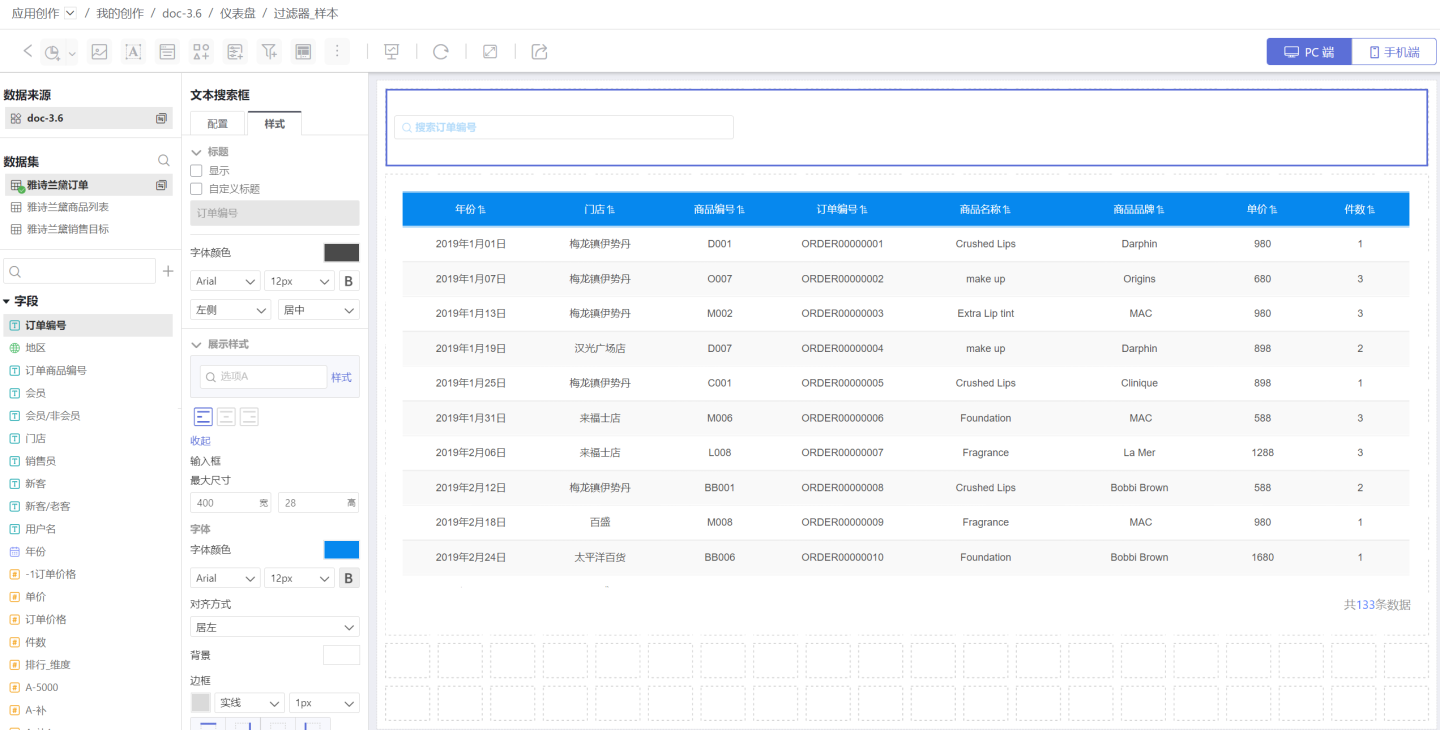
Task: Click the refresh icon in toolbar
Action: click(x=440, y=52)
